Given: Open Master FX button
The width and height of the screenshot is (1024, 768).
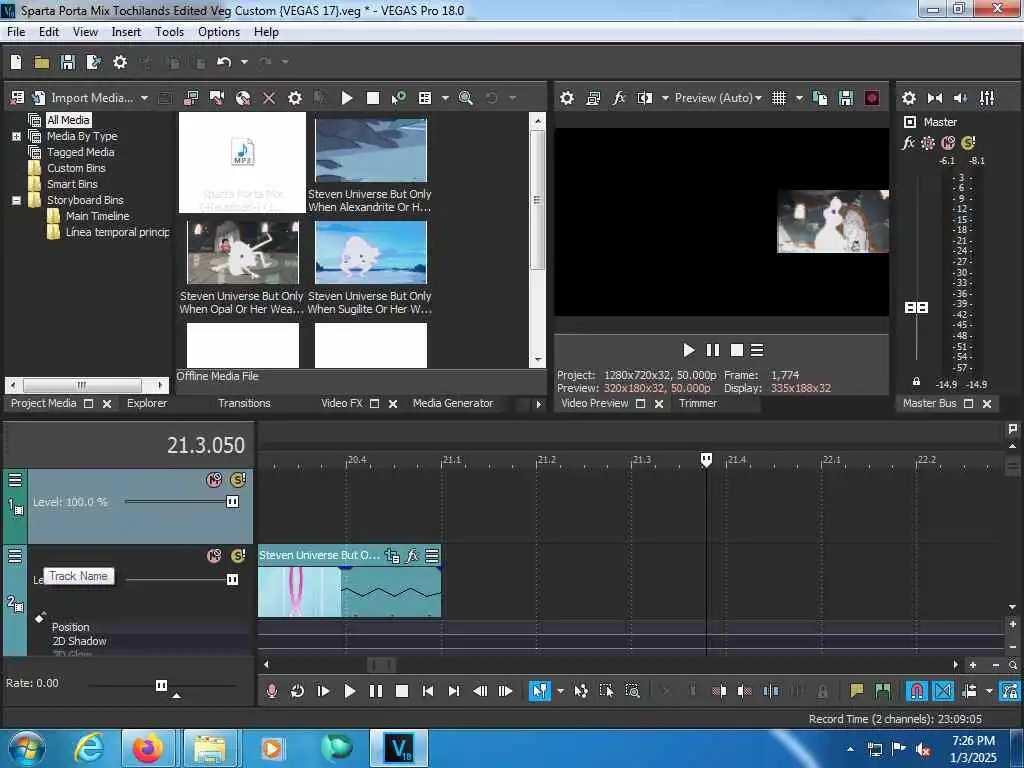Looking at the screenshot, I should 908,143.
